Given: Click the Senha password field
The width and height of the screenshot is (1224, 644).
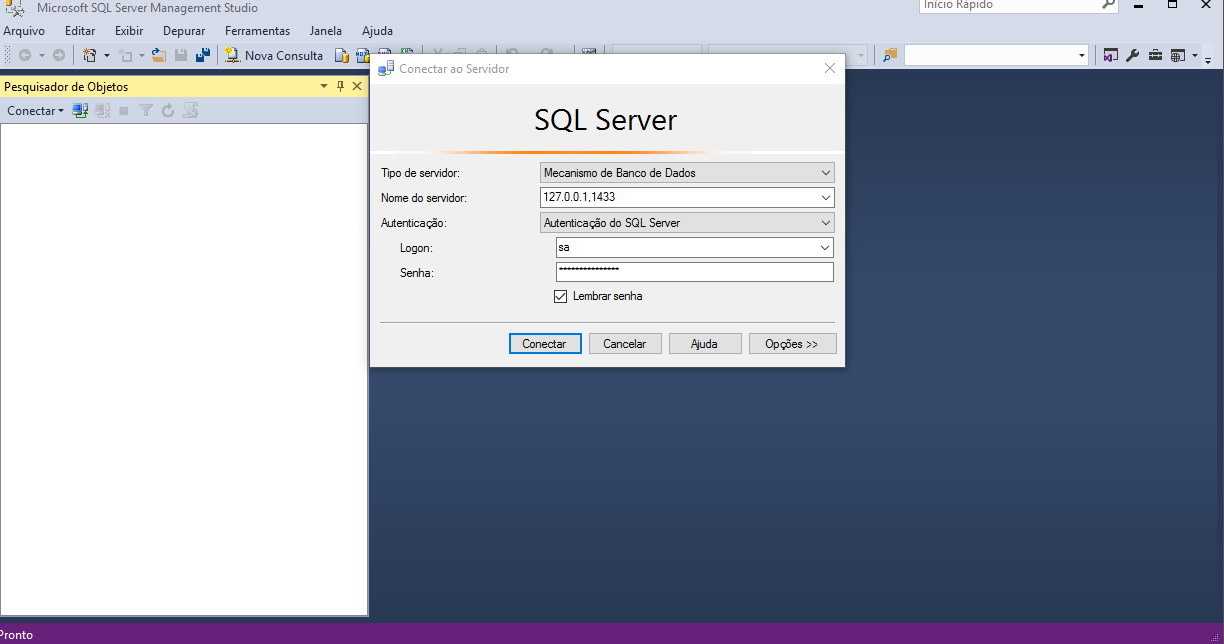Looking at the screenshot, I should pyautogui.click(x=695, y=272).
